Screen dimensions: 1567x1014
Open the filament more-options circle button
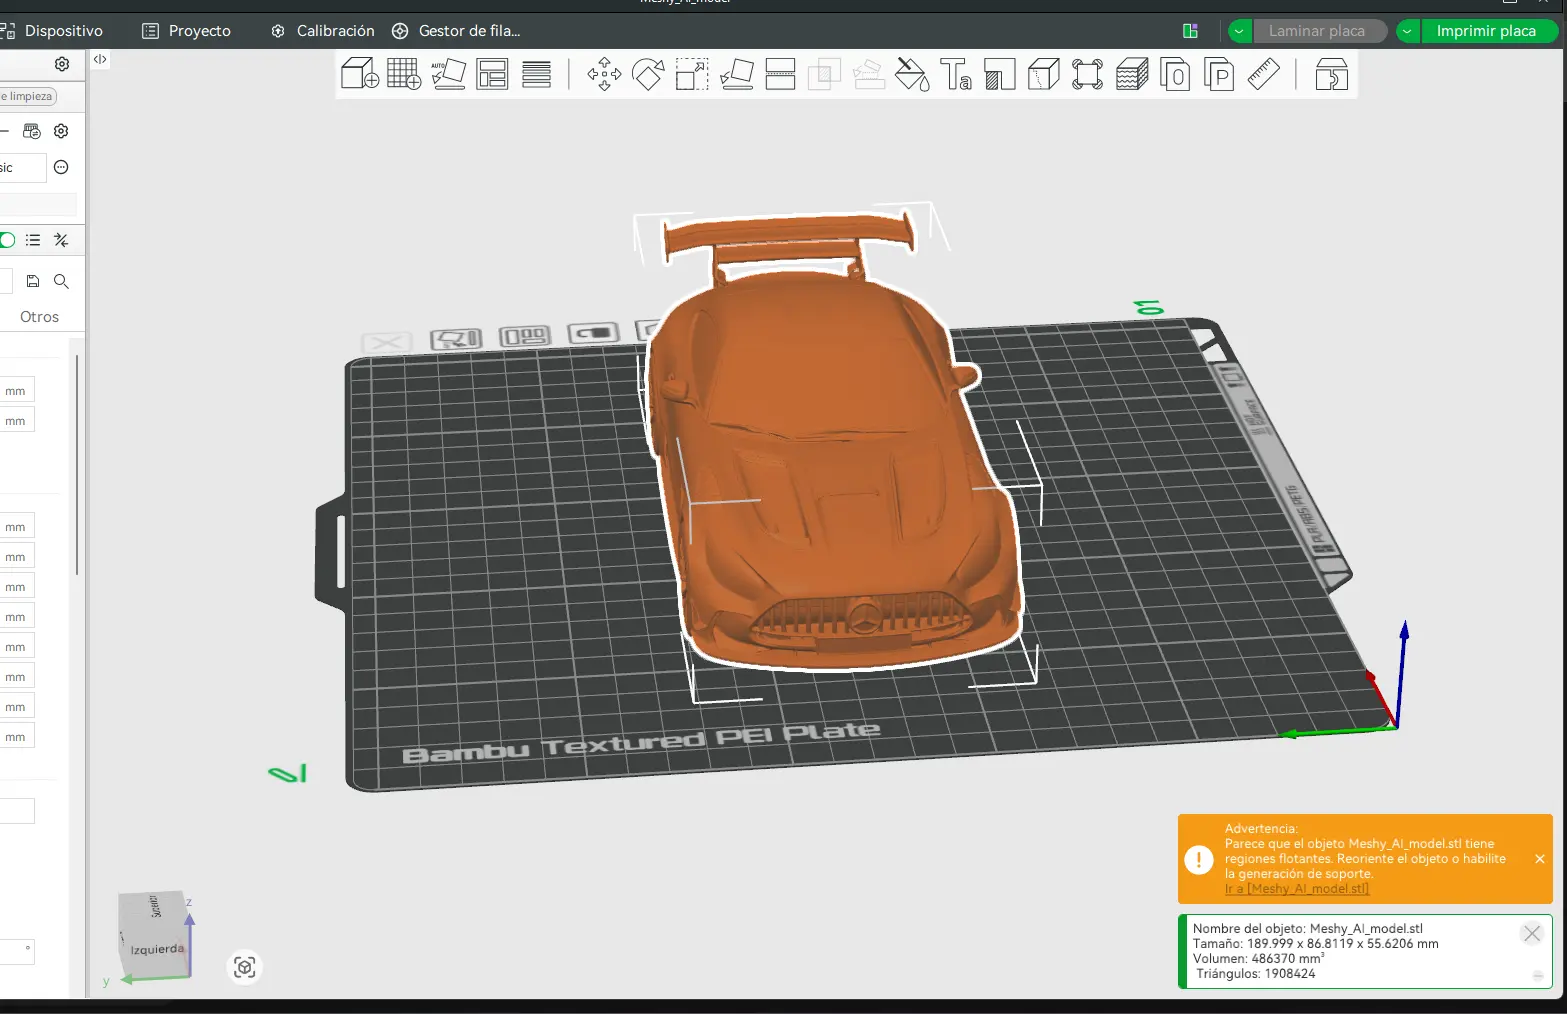[61, 167]
